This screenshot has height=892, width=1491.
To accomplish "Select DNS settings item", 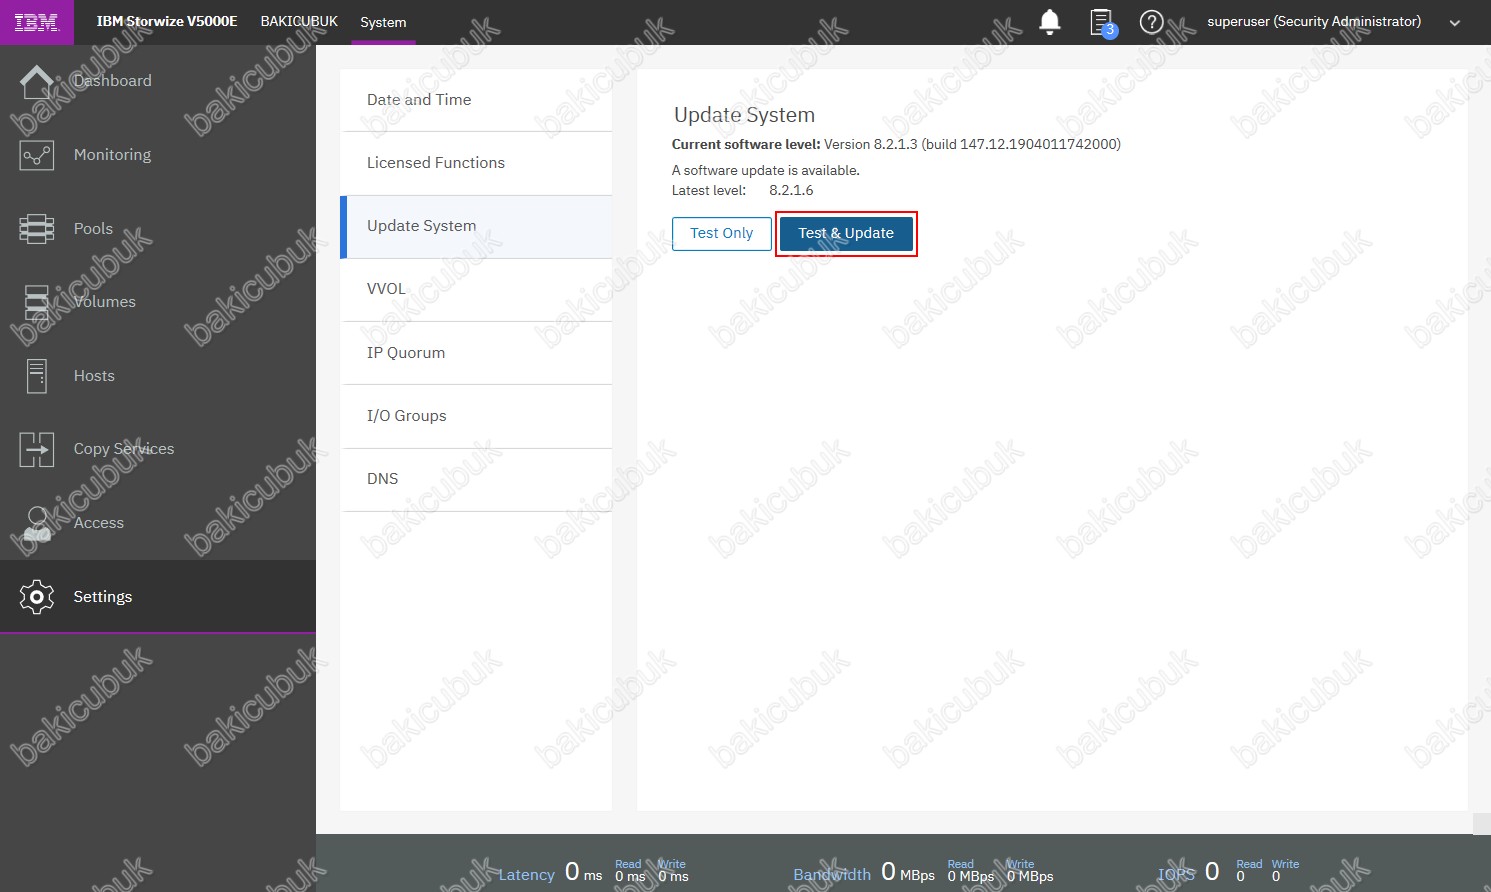I will (476, 479).
